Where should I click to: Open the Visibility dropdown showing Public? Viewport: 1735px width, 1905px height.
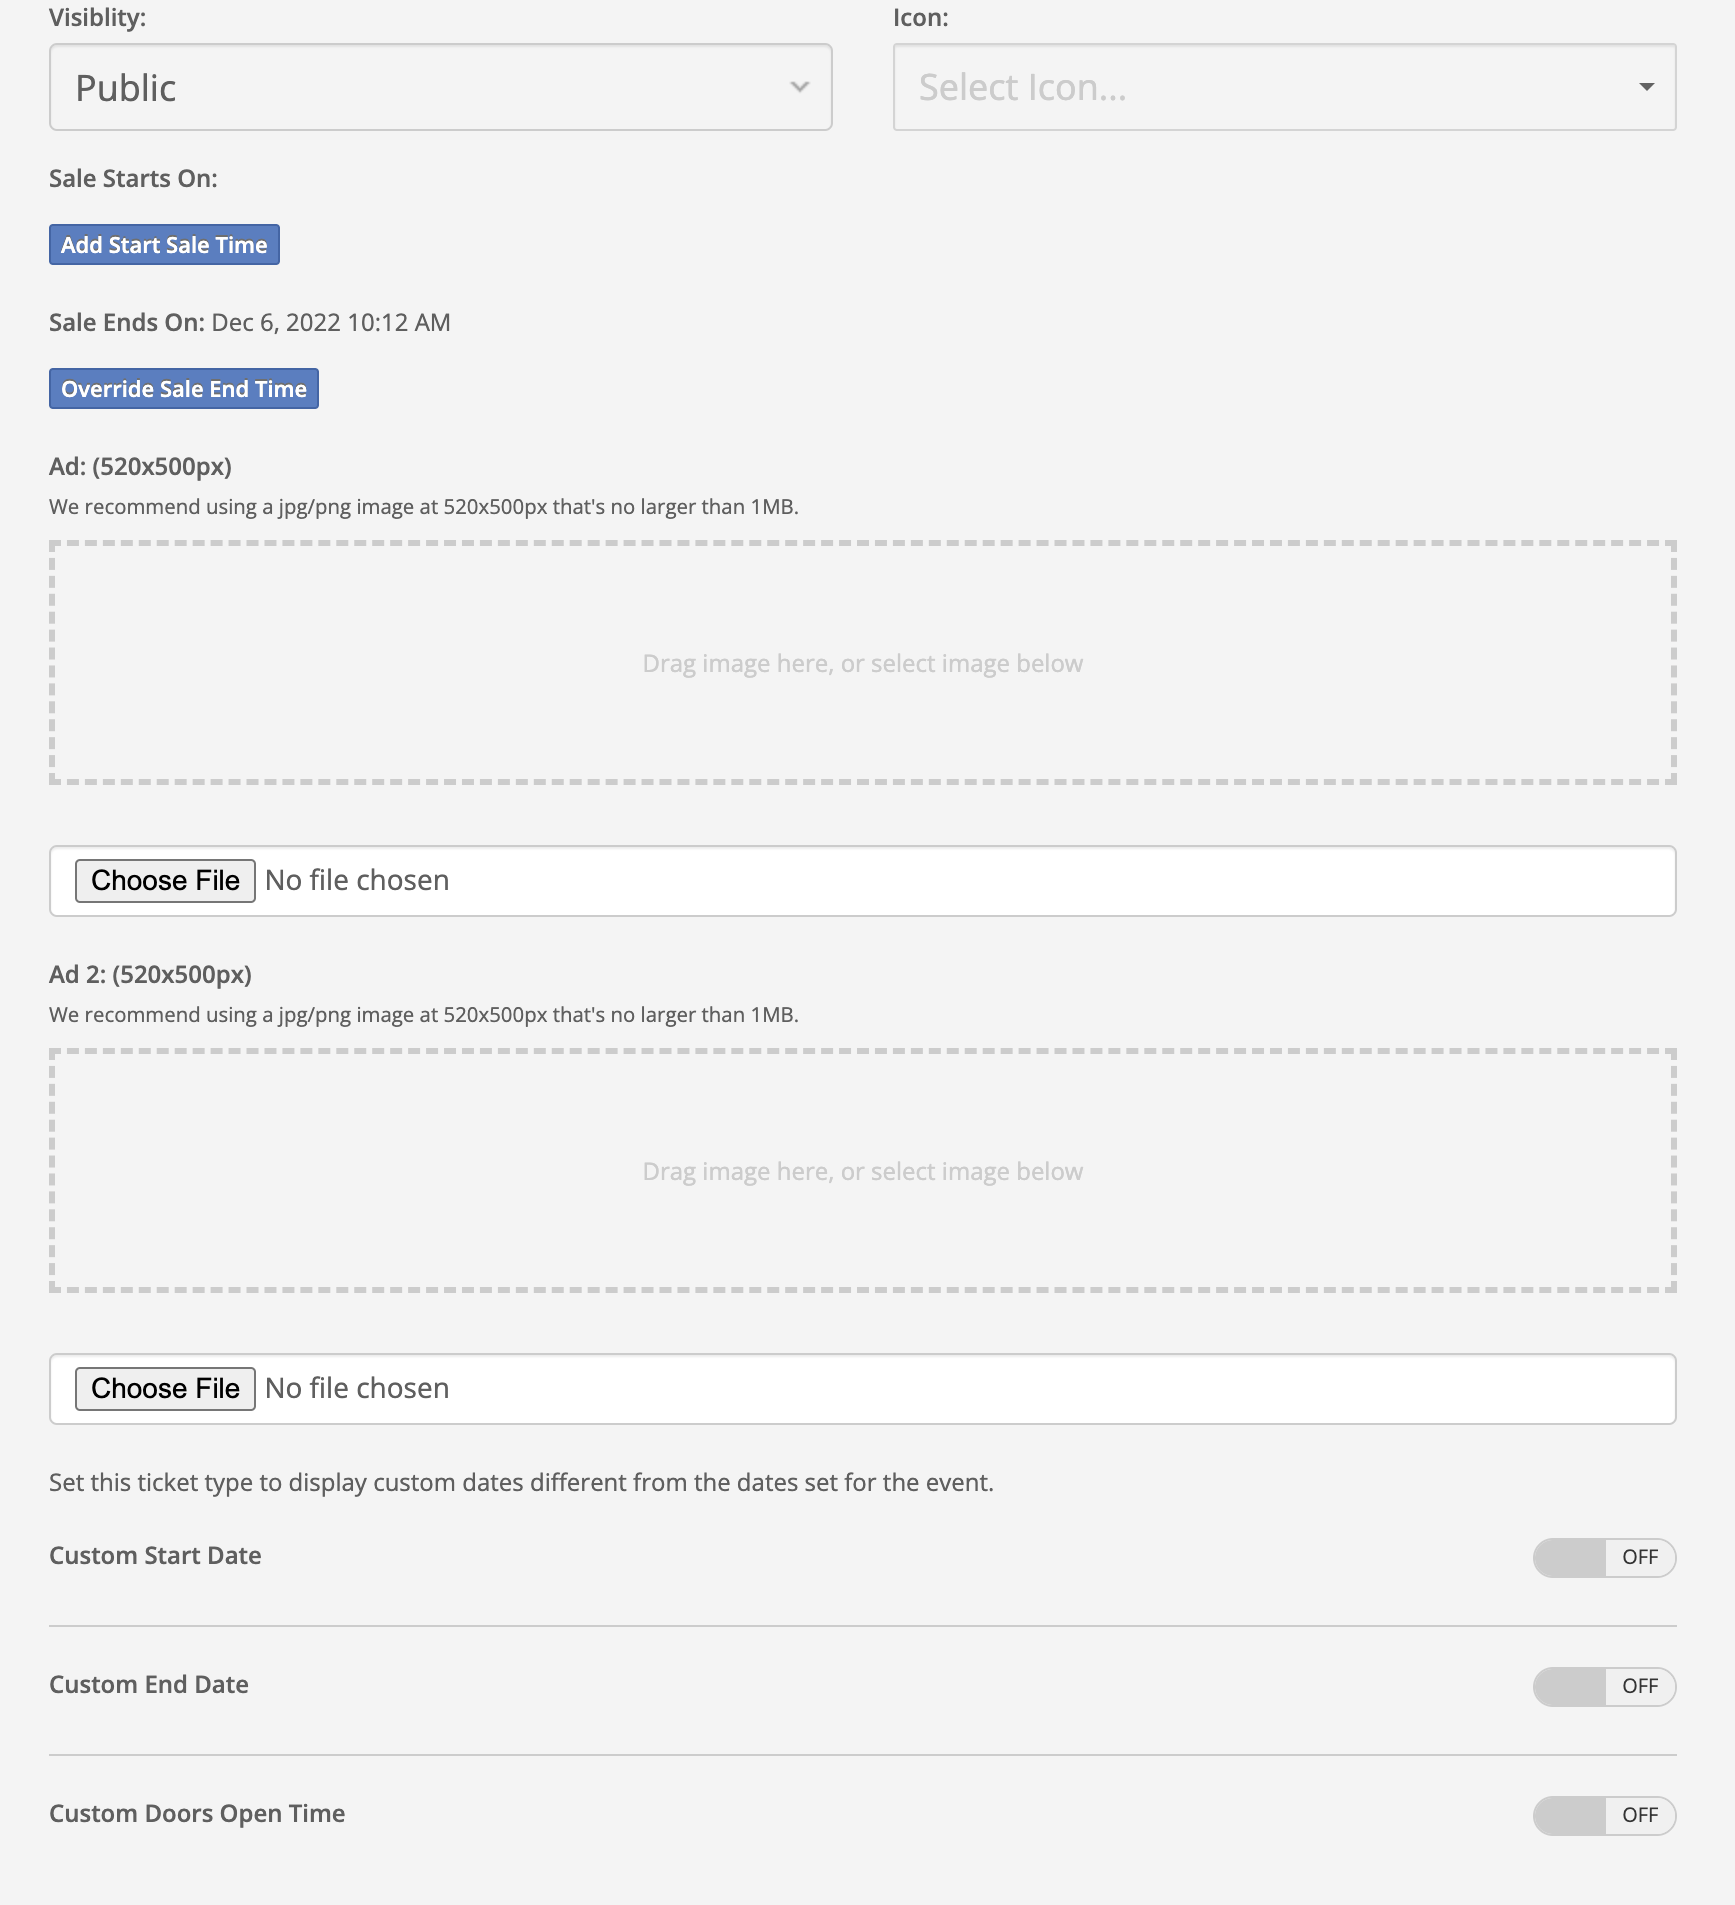[x=440, y=87]
